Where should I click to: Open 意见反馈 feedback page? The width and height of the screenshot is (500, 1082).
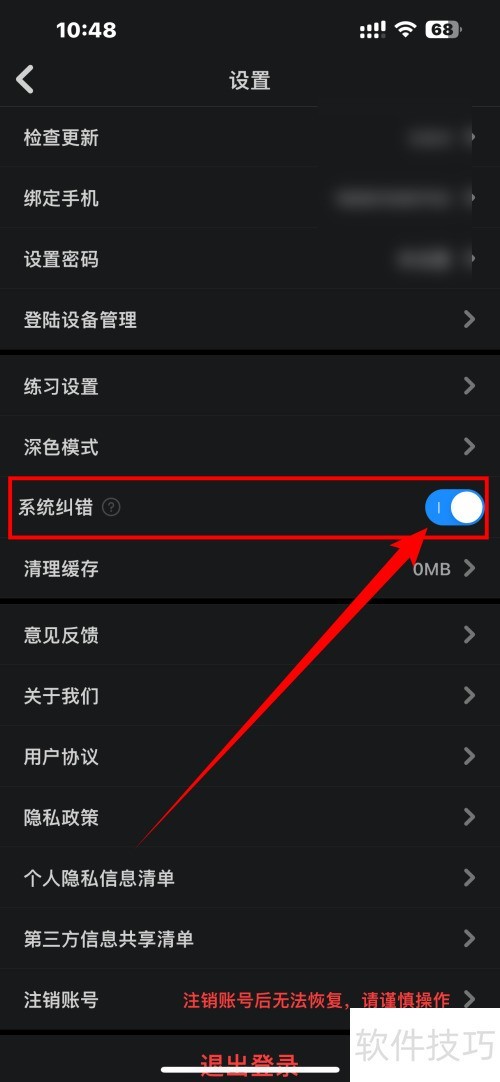pos(250,635)
